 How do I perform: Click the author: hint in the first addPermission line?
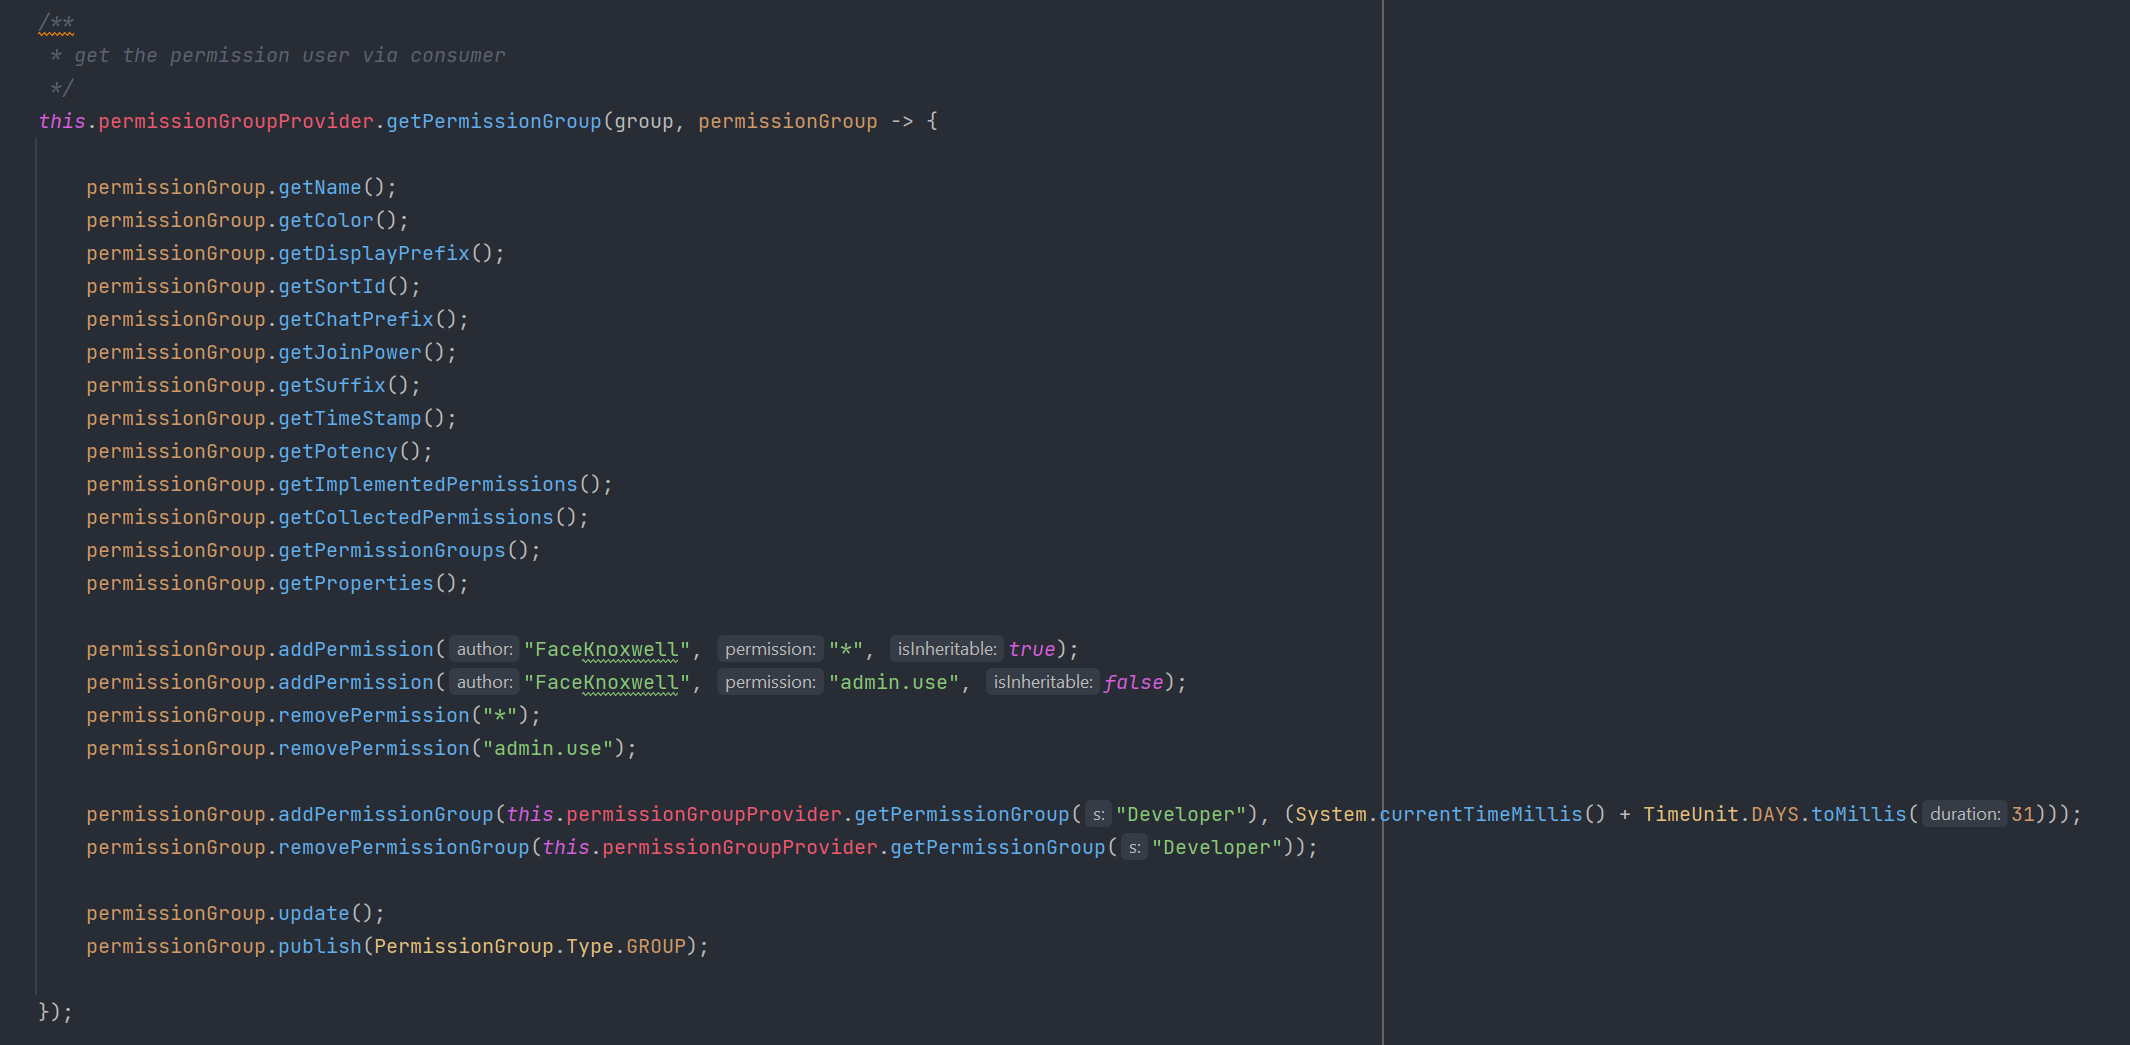tap(484, 649)
